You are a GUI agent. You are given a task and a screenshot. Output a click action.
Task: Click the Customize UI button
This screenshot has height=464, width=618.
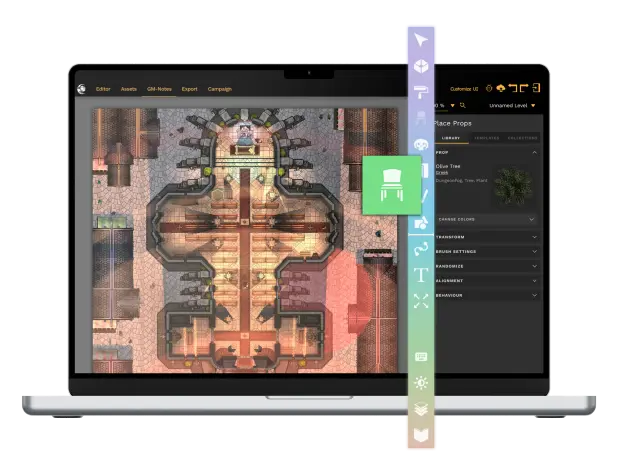[464, 89]
